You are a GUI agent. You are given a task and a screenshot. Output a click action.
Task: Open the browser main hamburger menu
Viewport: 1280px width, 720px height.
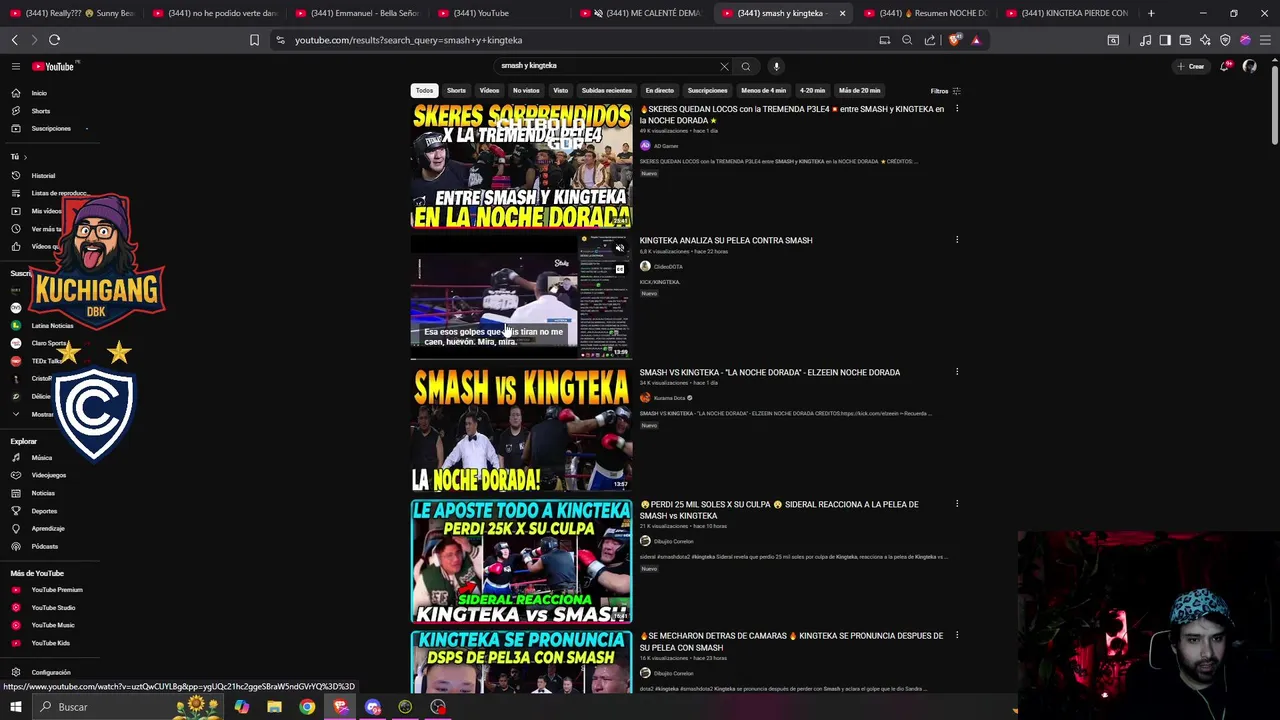(1266, 40)
